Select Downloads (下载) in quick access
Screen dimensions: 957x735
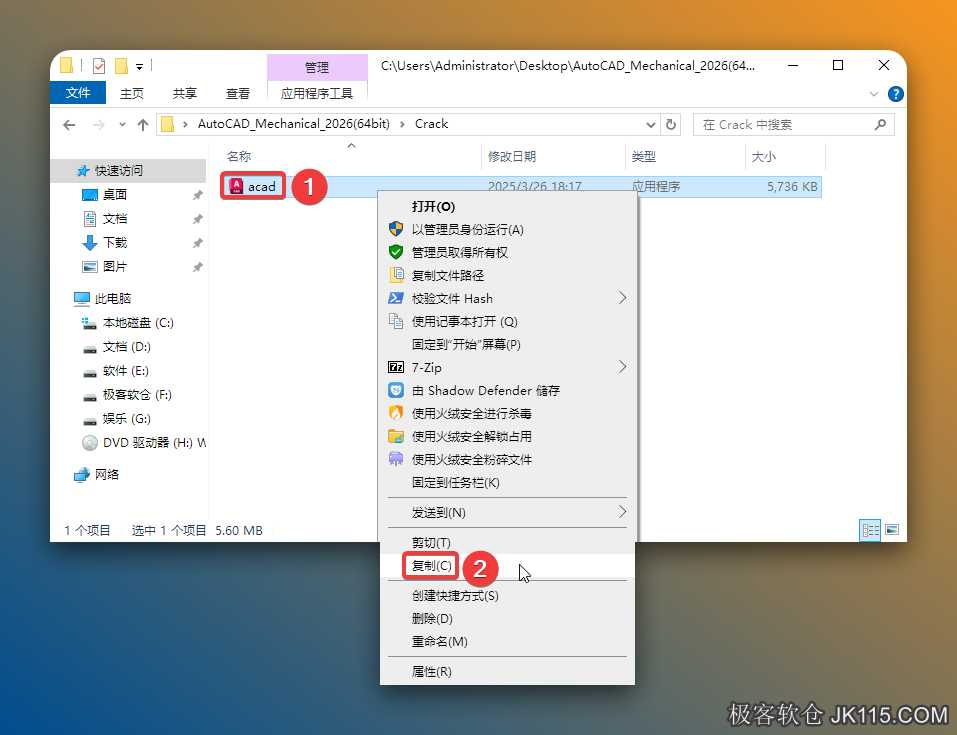[115, 242]
